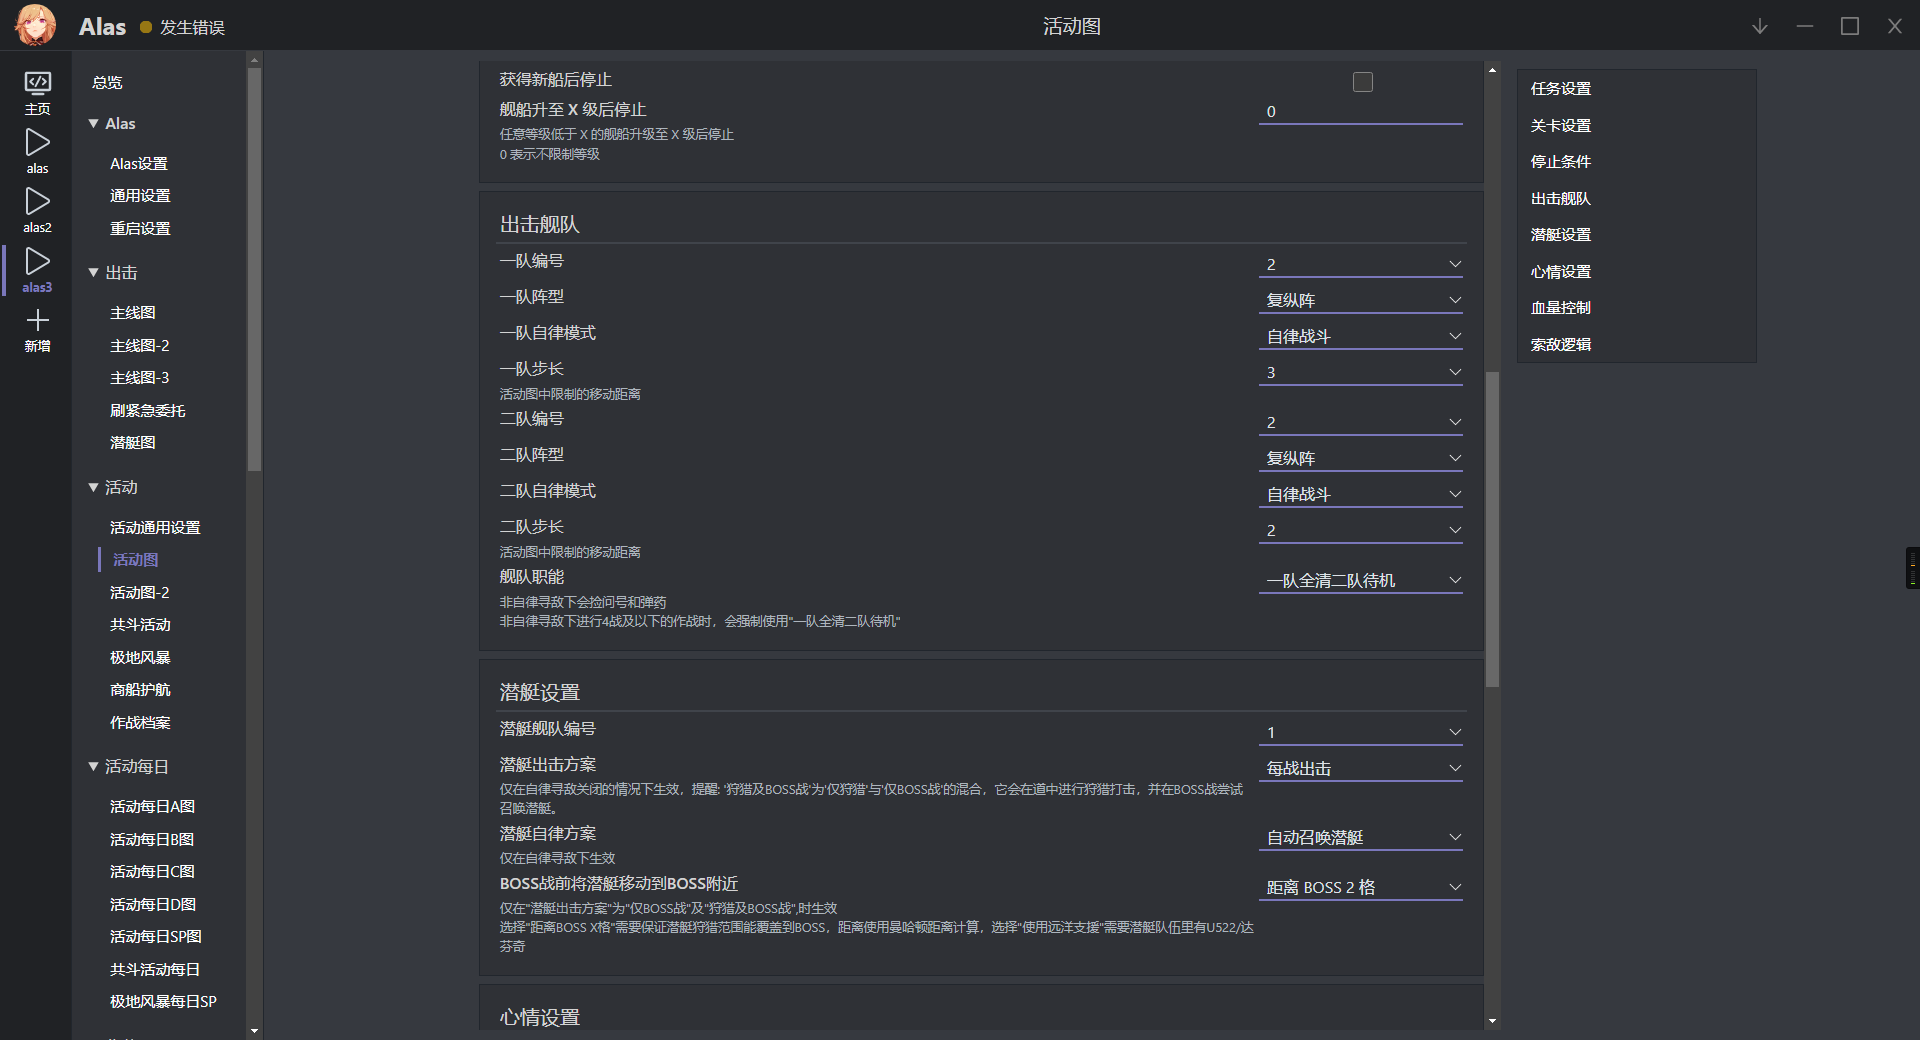1920x1040 pixels.
Task: Open 活动每日A图 menu item
Action: tap(152, 806)
